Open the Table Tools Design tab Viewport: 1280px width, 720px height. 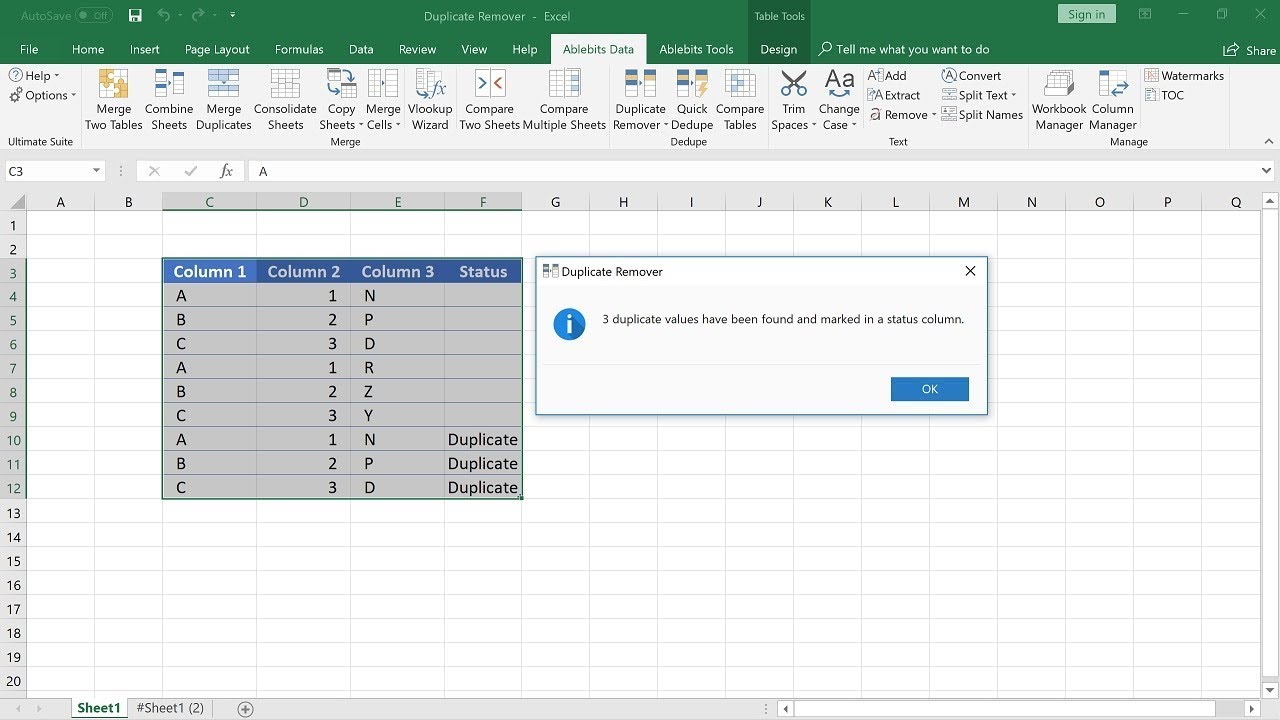click(x=778, y=49)
